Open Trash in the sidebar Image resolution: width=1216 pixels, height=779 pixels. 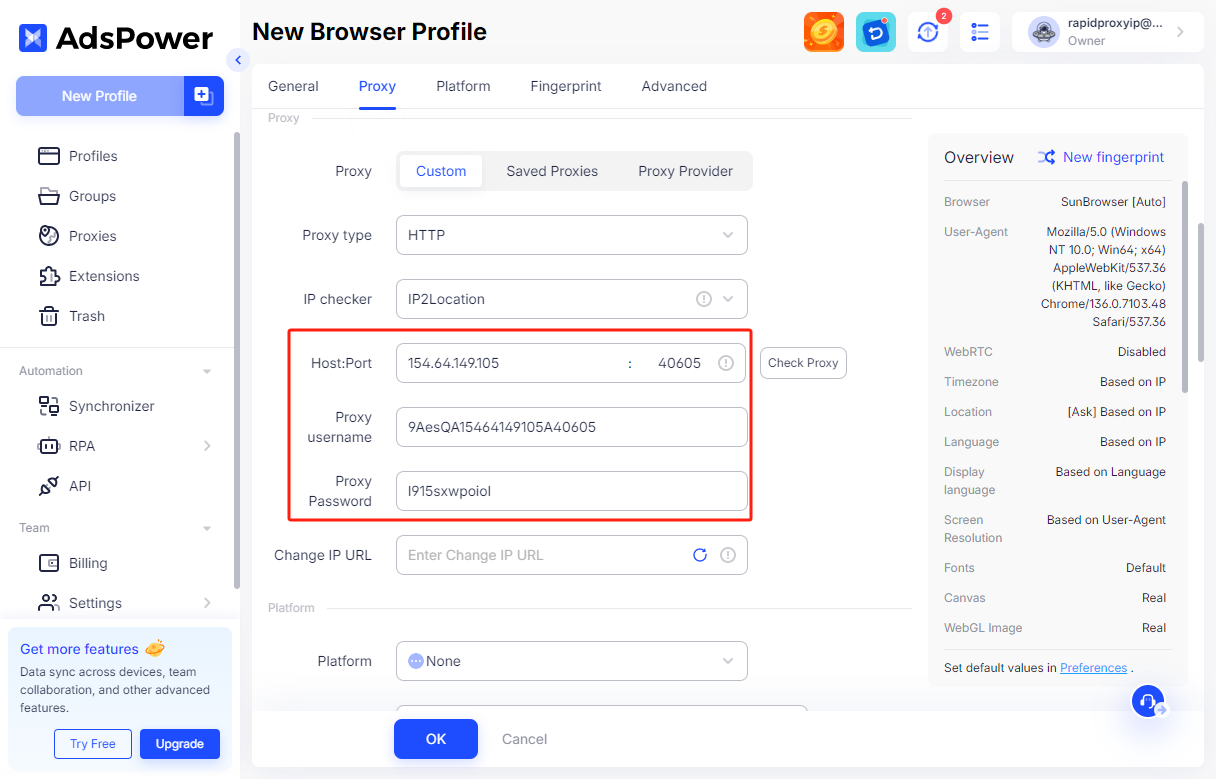tap(86, 316)
